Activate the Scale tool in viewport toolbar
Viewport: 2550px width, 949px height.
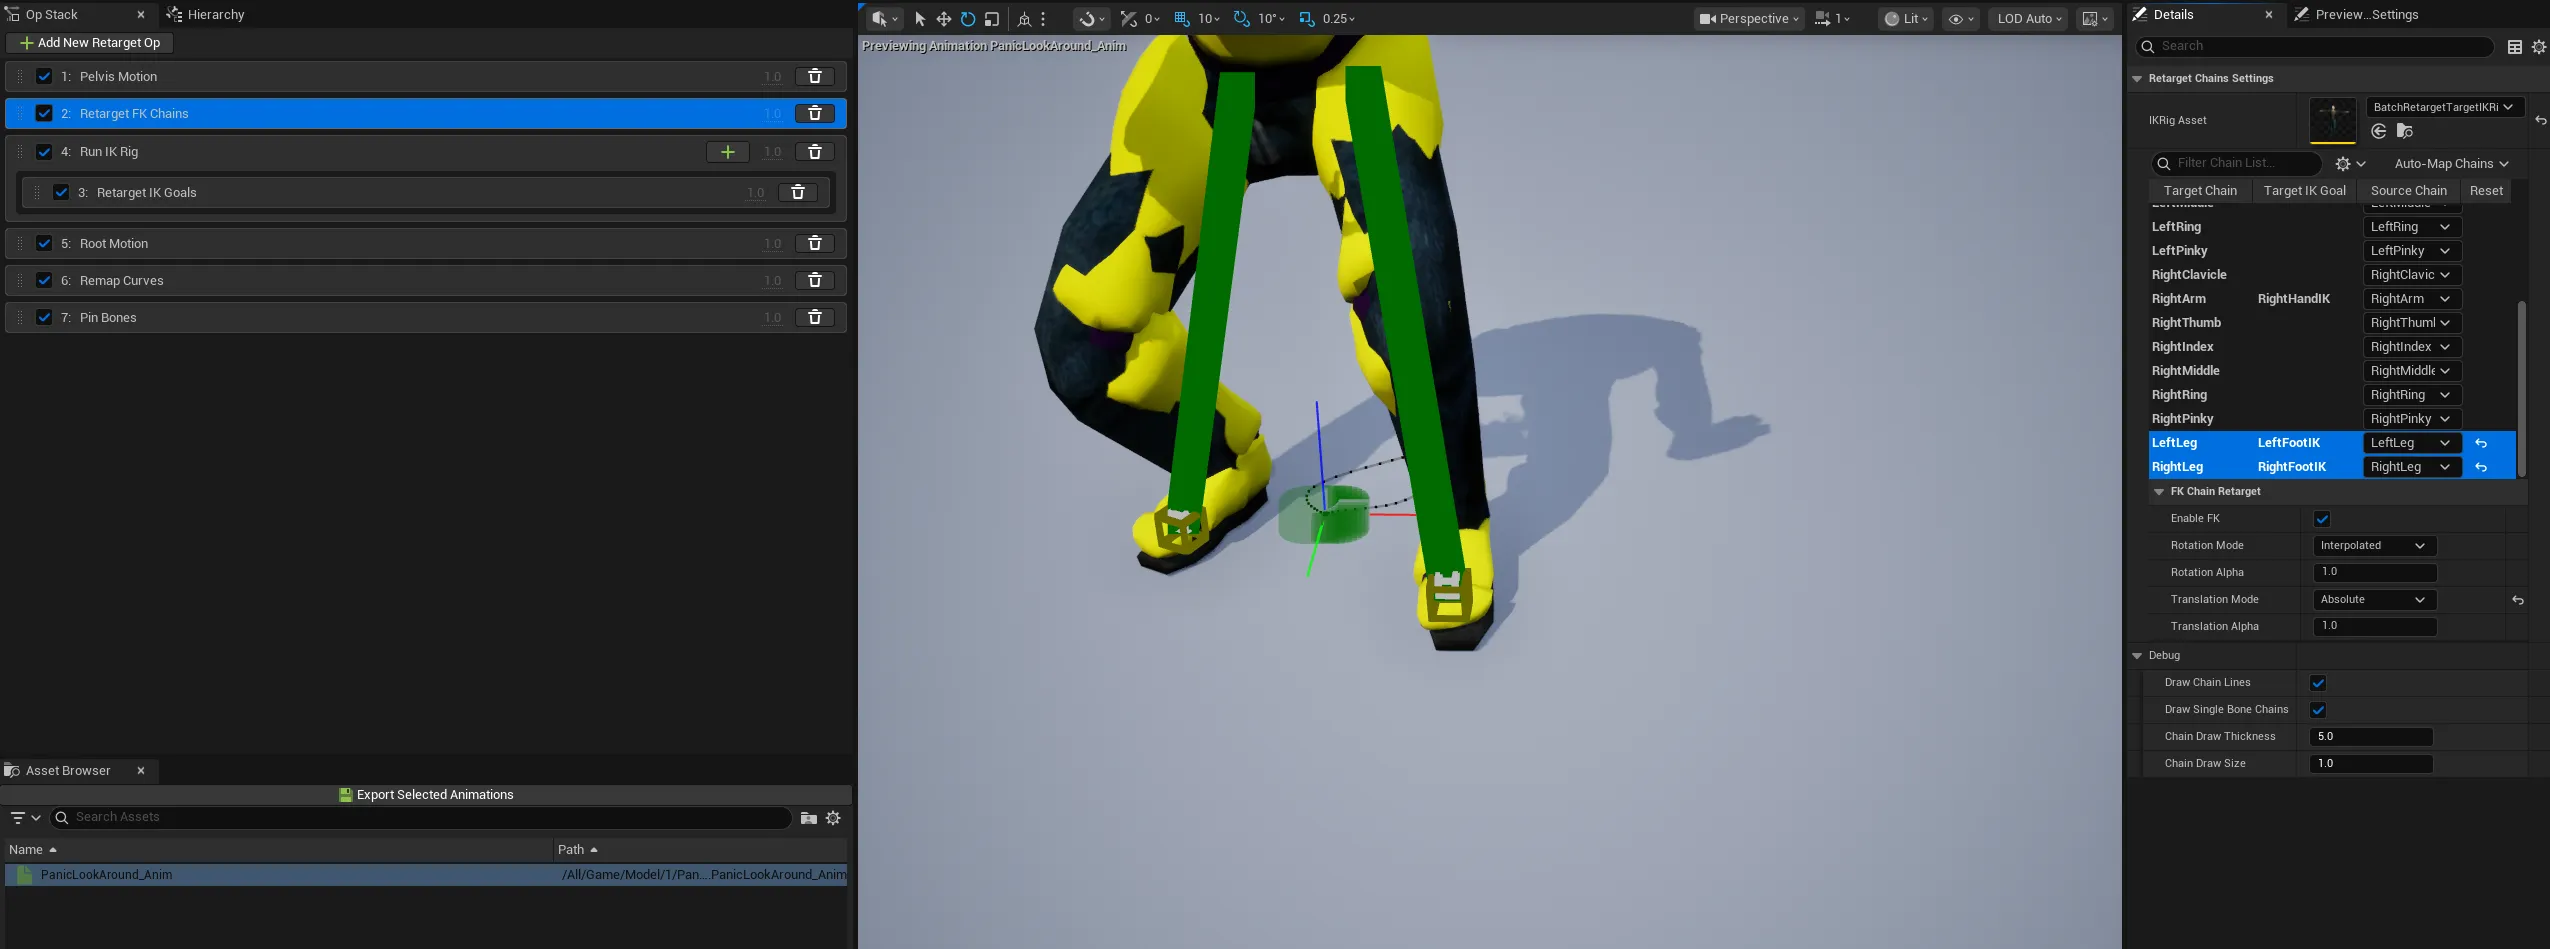coord(992,19)
